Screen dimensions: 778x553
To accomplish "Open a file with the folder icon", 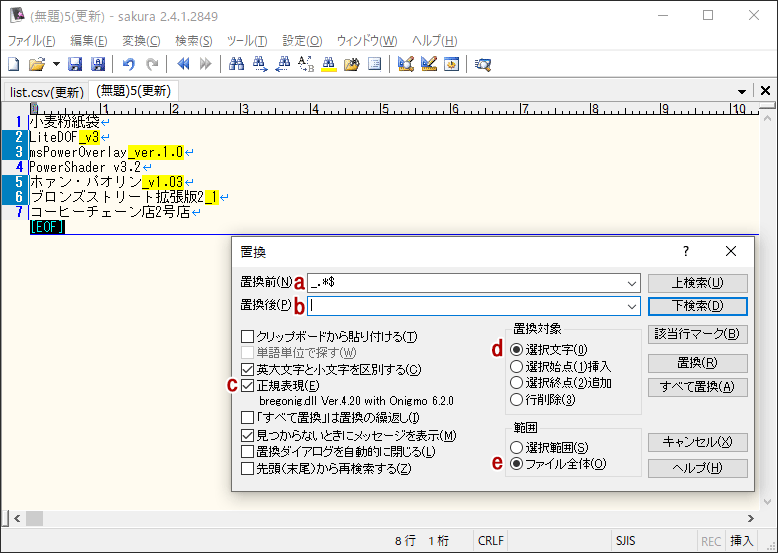I will coord(37,64).
